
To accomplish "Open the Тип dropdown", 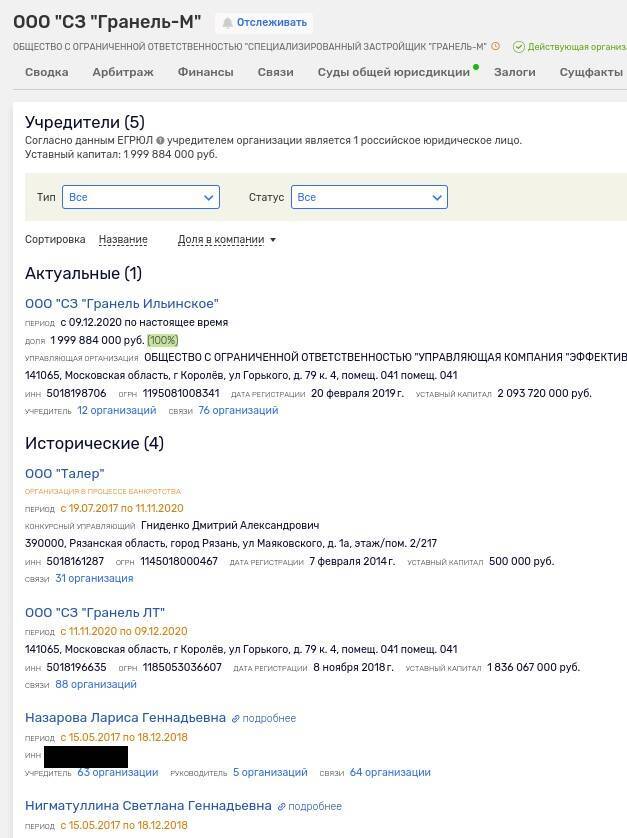I will pos(140,197).
